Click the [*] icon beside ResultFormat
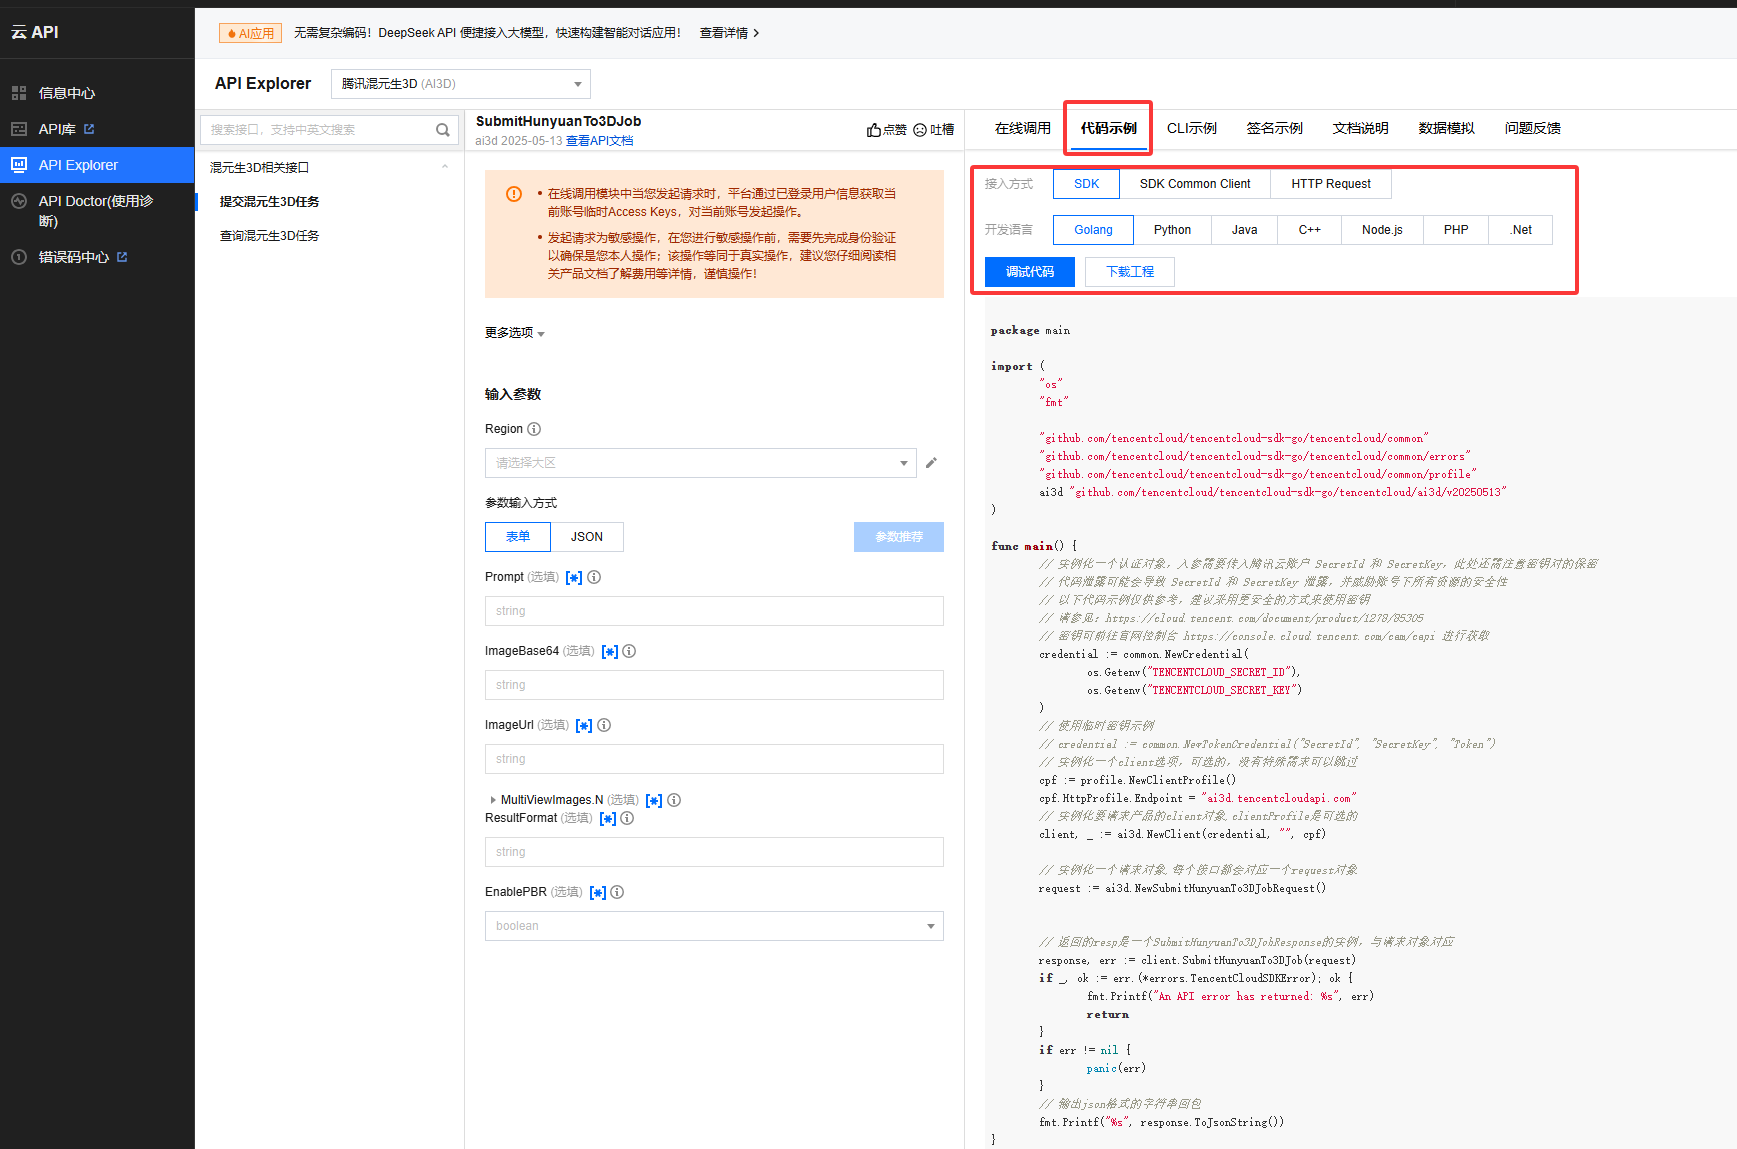 607,819
